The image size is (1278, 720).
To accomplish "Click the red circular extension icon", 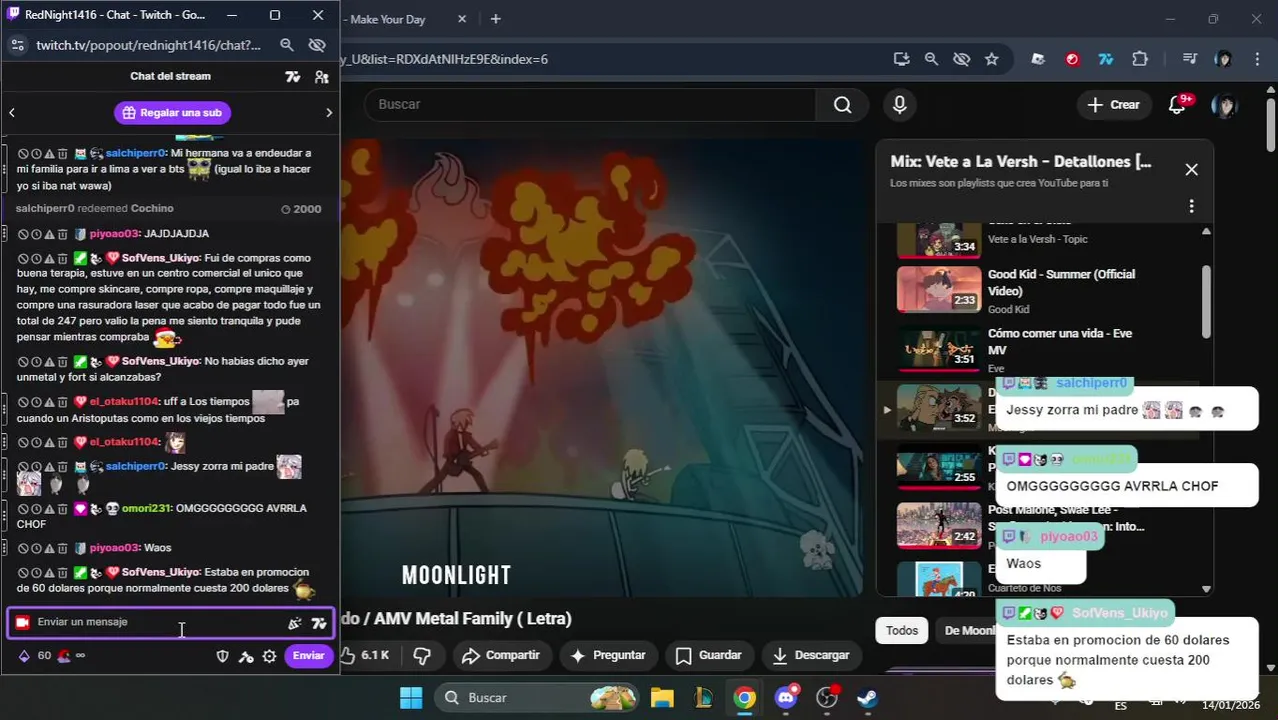I will point(1072,59).
